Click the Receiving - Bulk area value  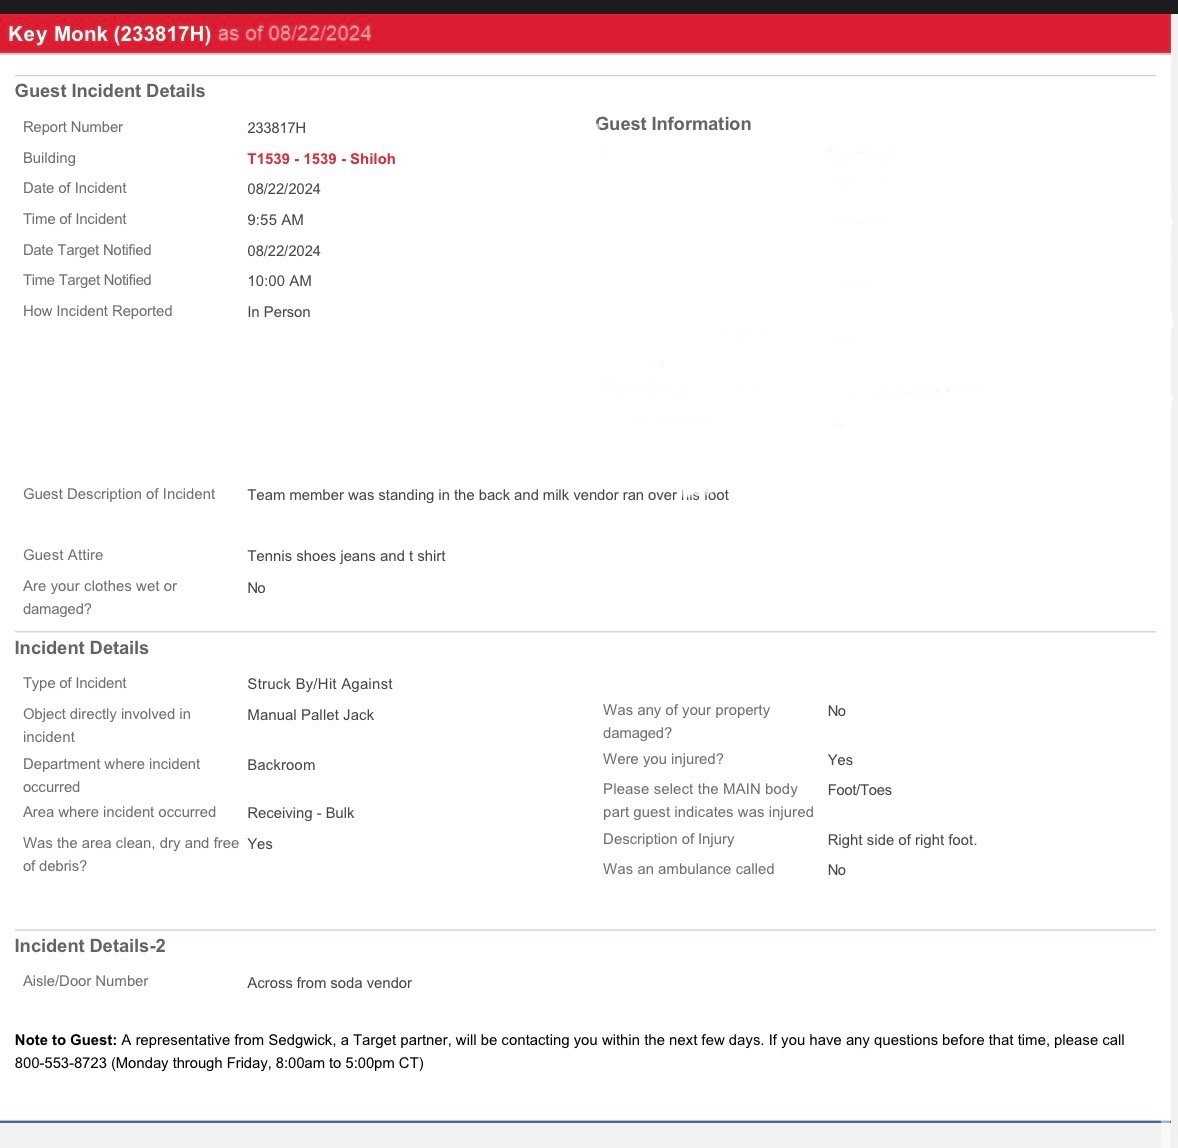tap(300, 813)
